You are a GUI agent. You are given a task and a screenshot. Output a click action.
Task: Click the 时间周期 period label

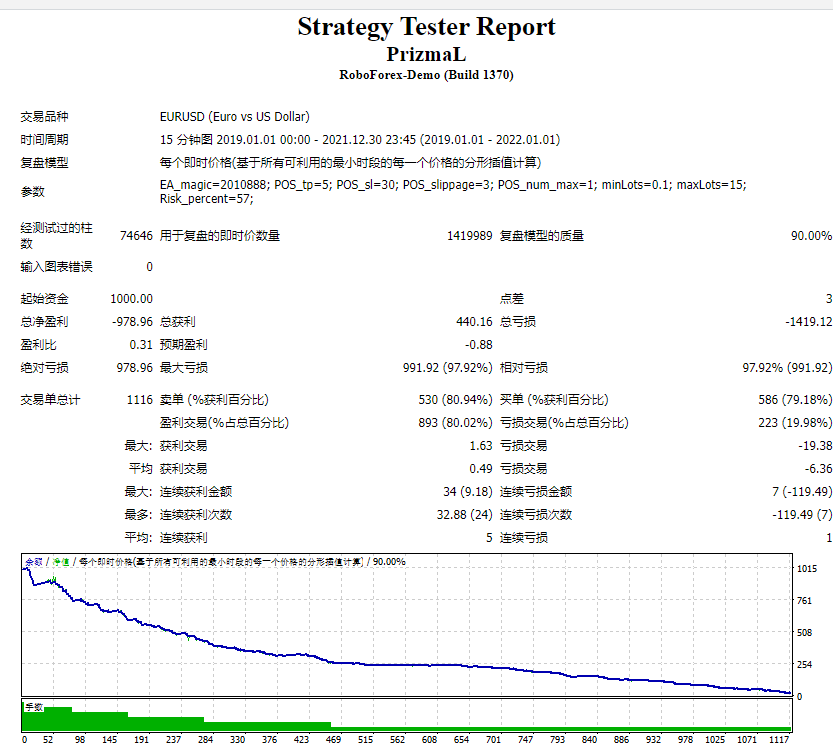[x=44, y=140]
